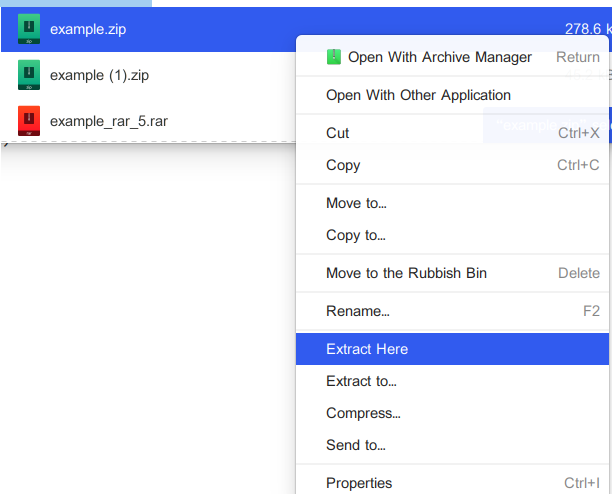The image size is (612, 494).
Task: Open the Compress… dialog
Action: 363,413
